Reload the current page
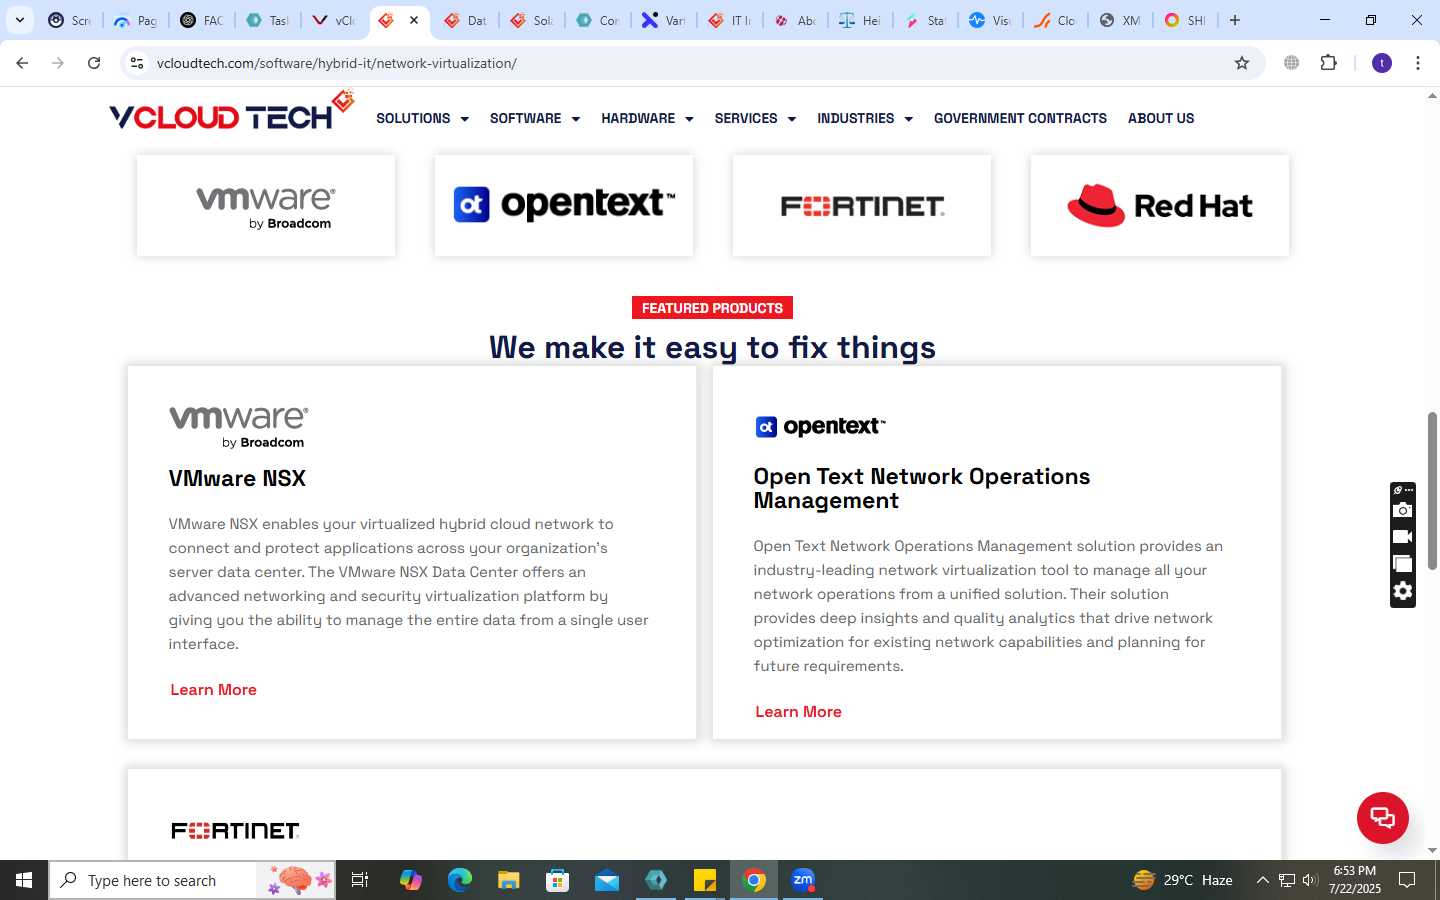 pyautogui.click(x=94, y=63)
